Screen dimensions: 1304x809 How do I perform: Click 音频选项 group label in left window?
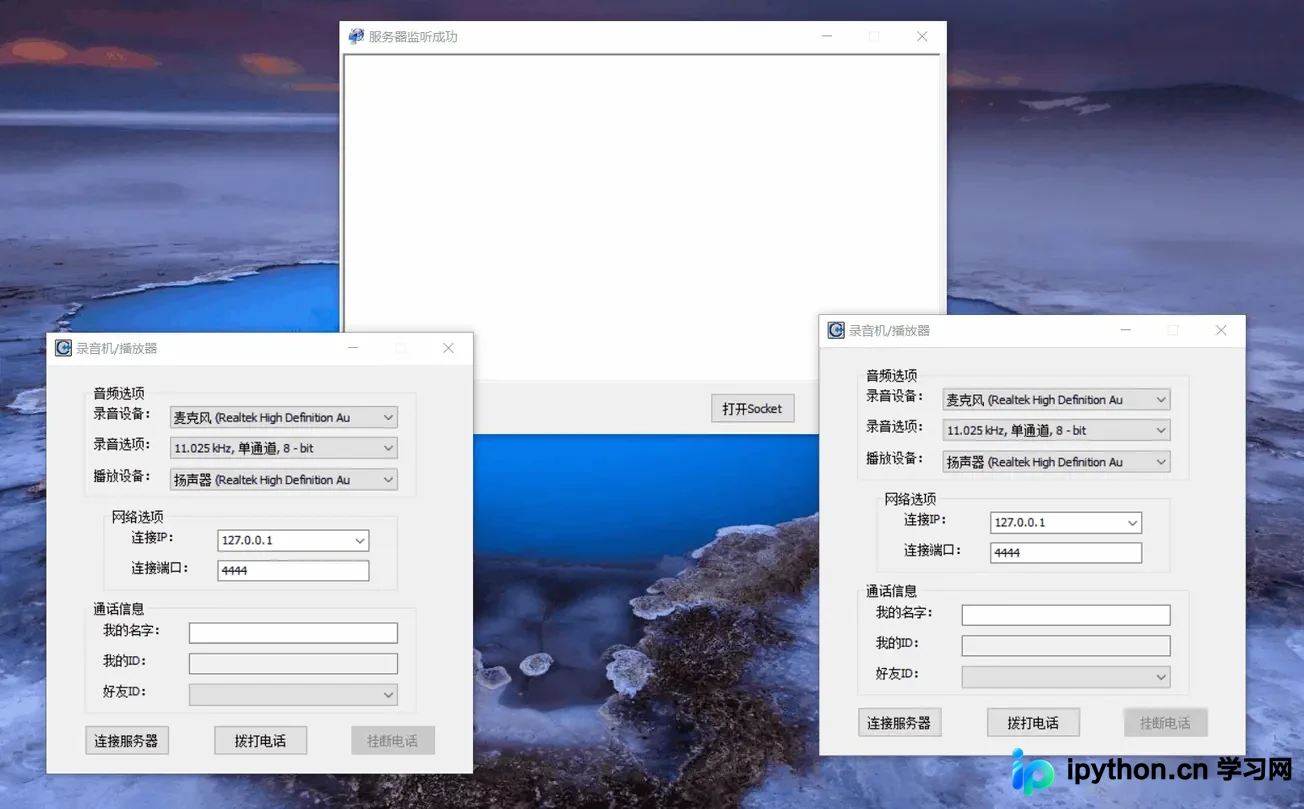[x=119, y=393]
